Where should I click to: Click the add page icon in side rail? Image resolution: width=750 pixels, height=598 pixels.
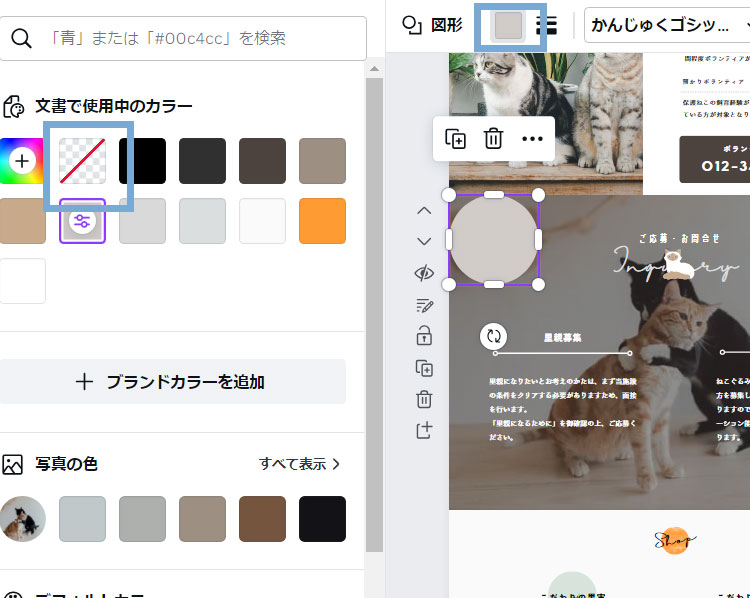tap(424, 430)
